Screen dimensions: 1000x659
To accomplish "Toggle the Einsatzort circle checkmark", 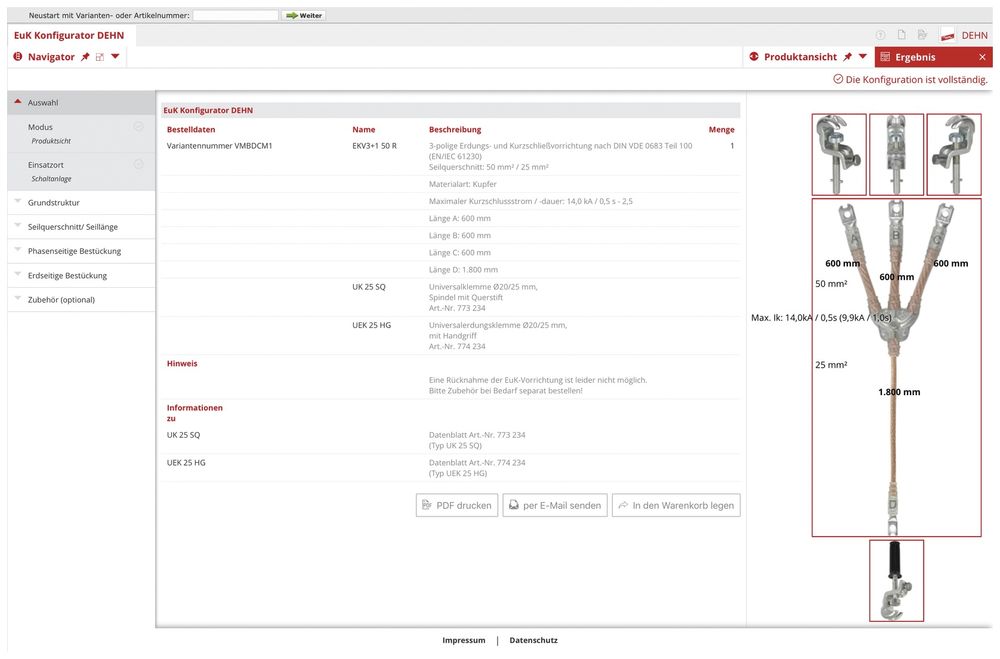I will coord(139,164).
